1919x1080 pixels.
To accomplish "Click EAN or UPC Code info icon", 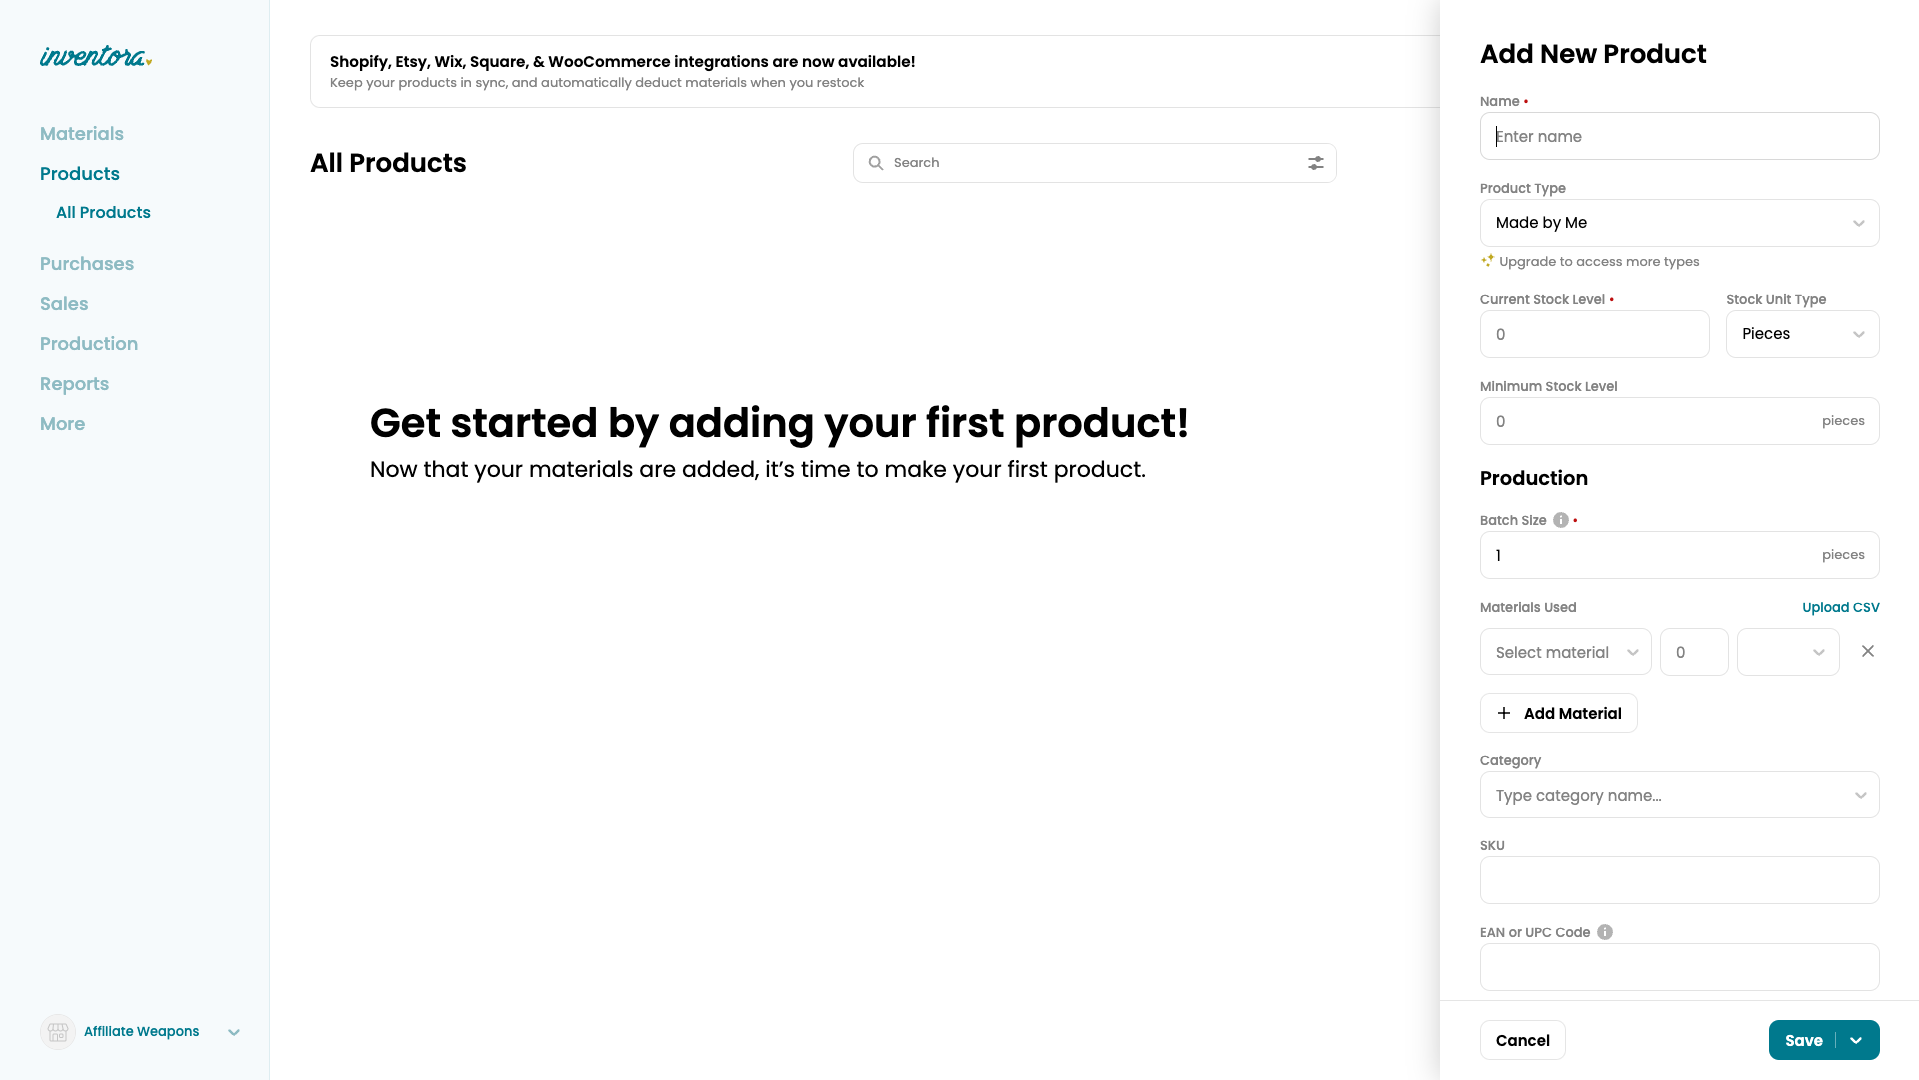I will pos(1605,932).
